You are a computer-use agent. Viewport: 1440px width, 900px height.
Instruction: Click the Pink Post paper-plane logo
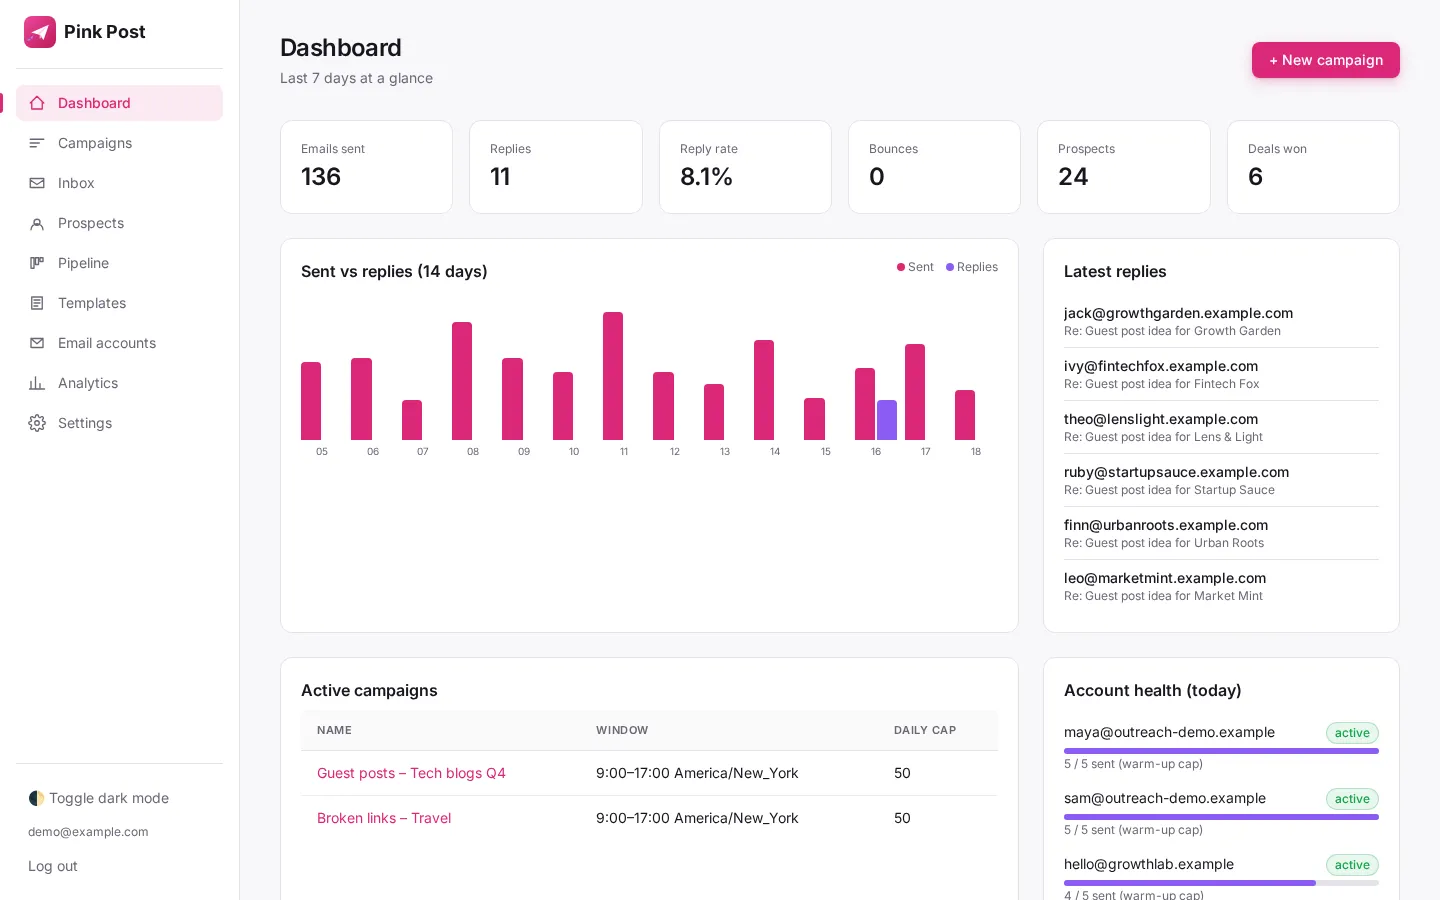40,32
